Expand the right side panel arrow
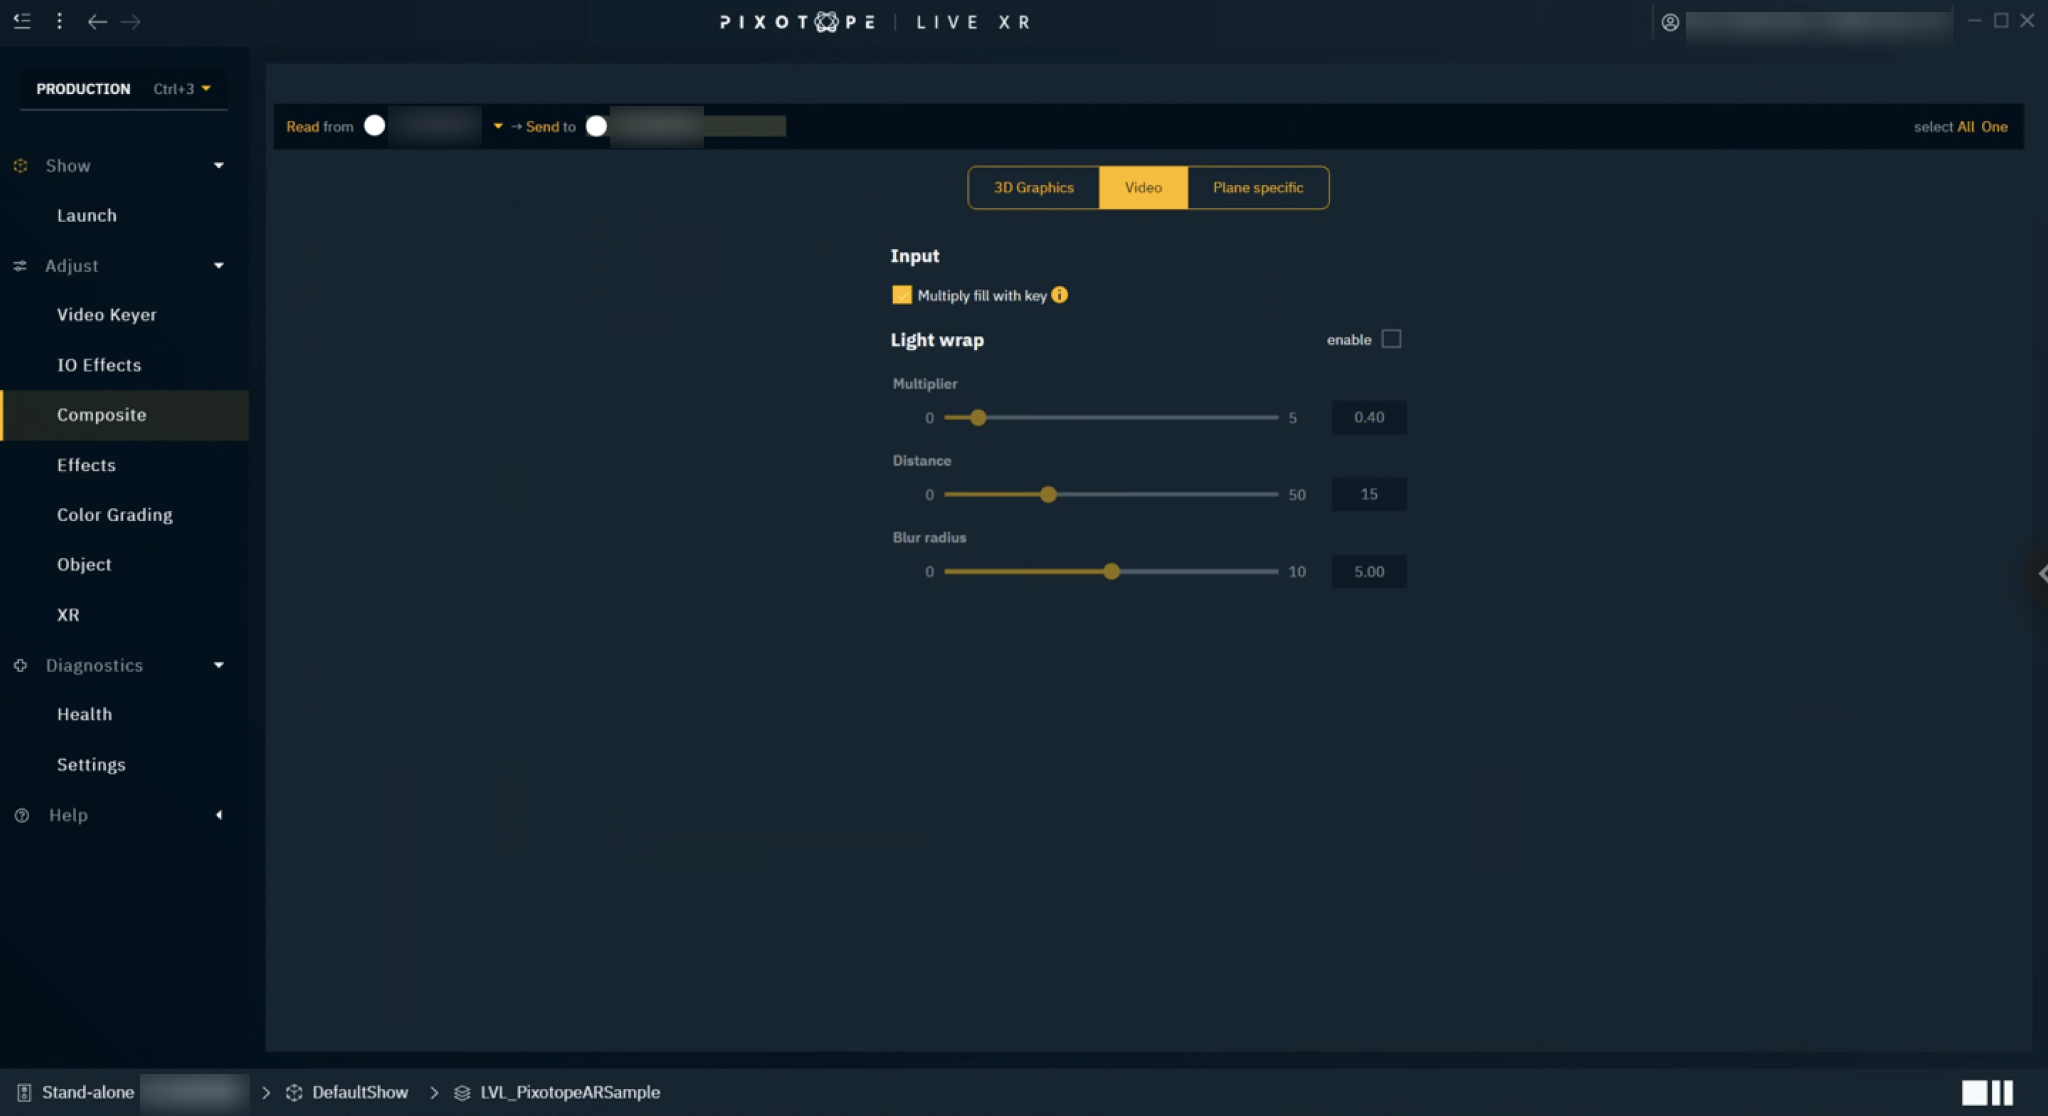The height and width of the screenshot is (1116, 2048). coord(2041,573)
